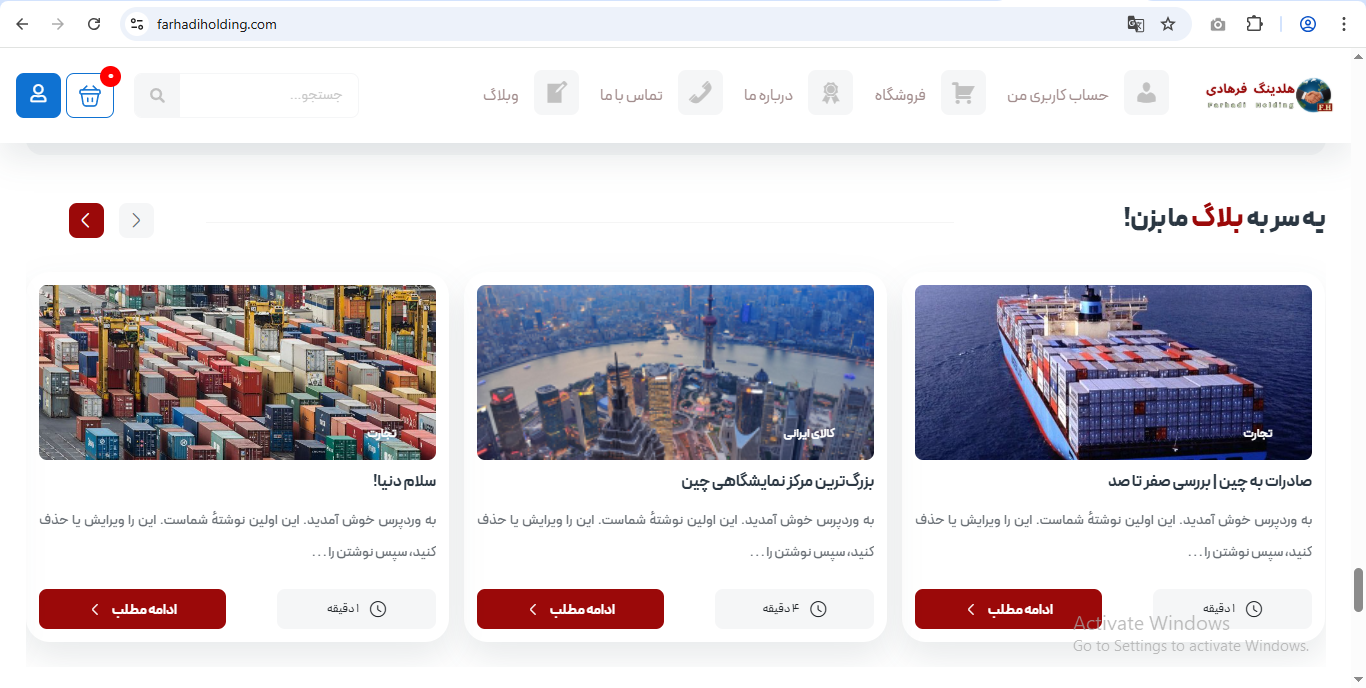Open the صادرات به چین post title
The image size is (1366, 688).
click(1210, 481)
